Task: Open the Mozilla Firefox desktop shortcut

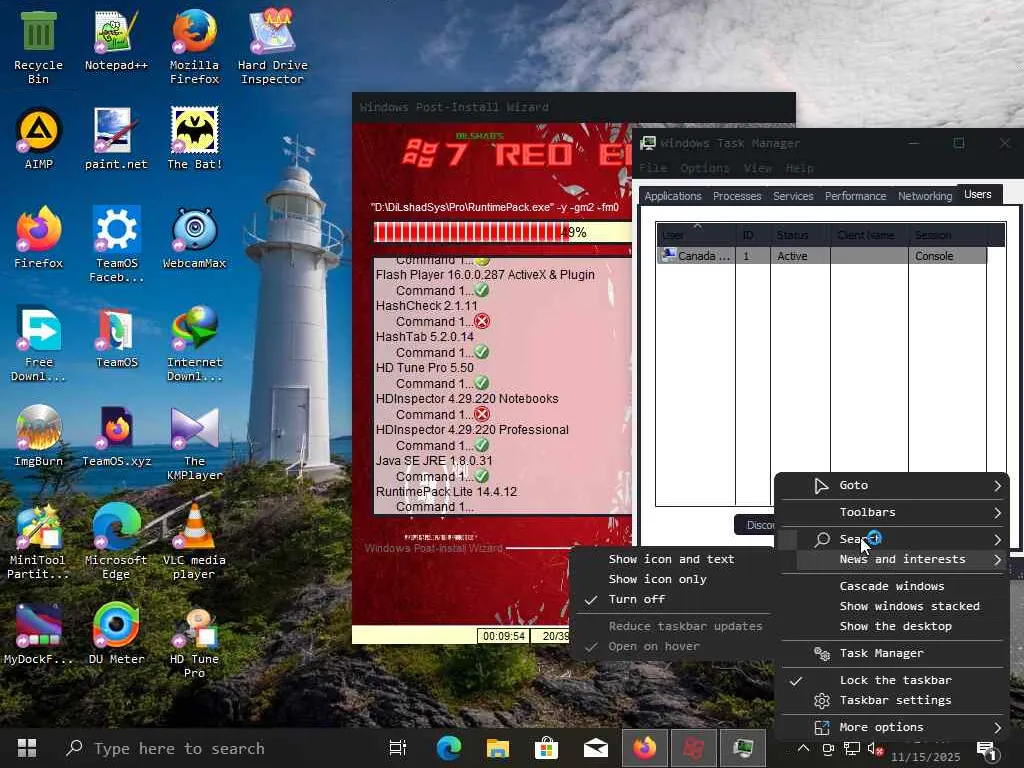Action: 194,48
